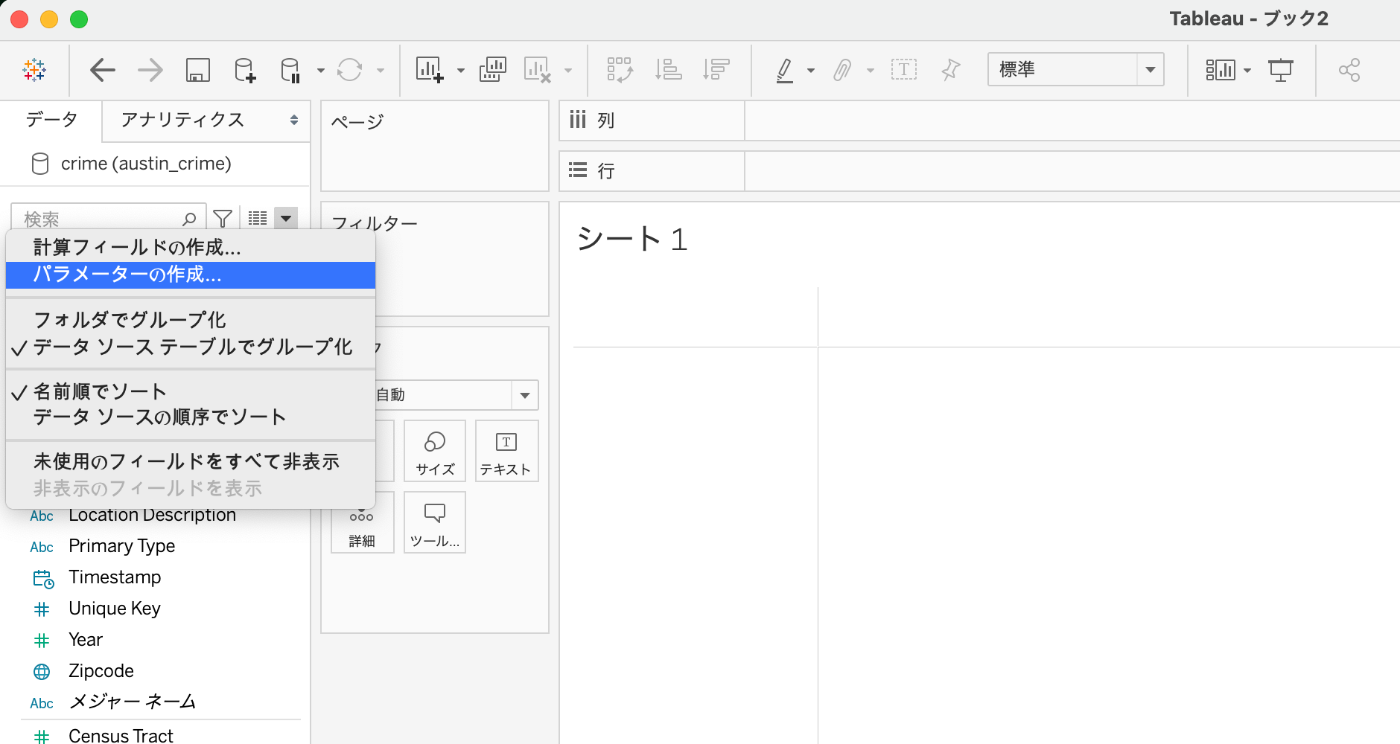Select フォルダでグループ化 option
This screenshot has height=744, width=1400.
(190, 320)
